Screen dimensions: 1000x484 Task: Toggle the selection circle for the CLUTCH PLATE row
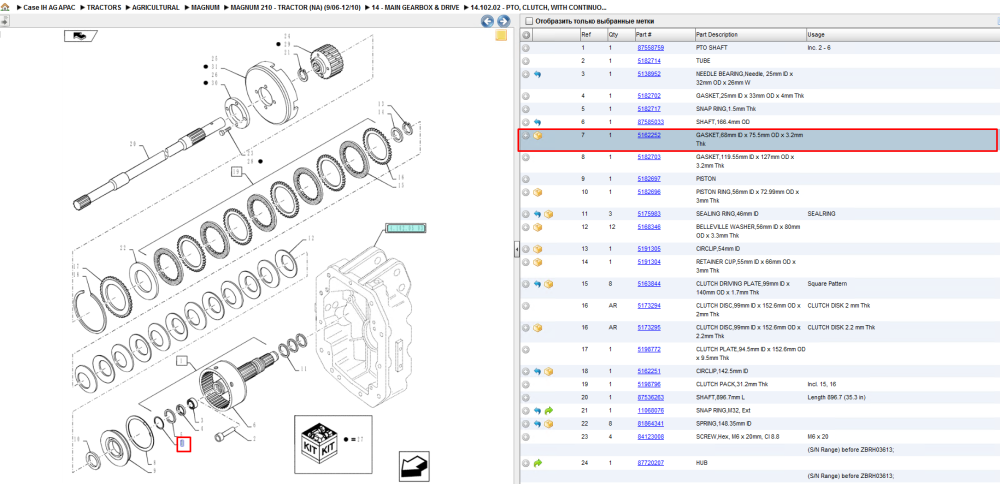[x=526, y=349]
